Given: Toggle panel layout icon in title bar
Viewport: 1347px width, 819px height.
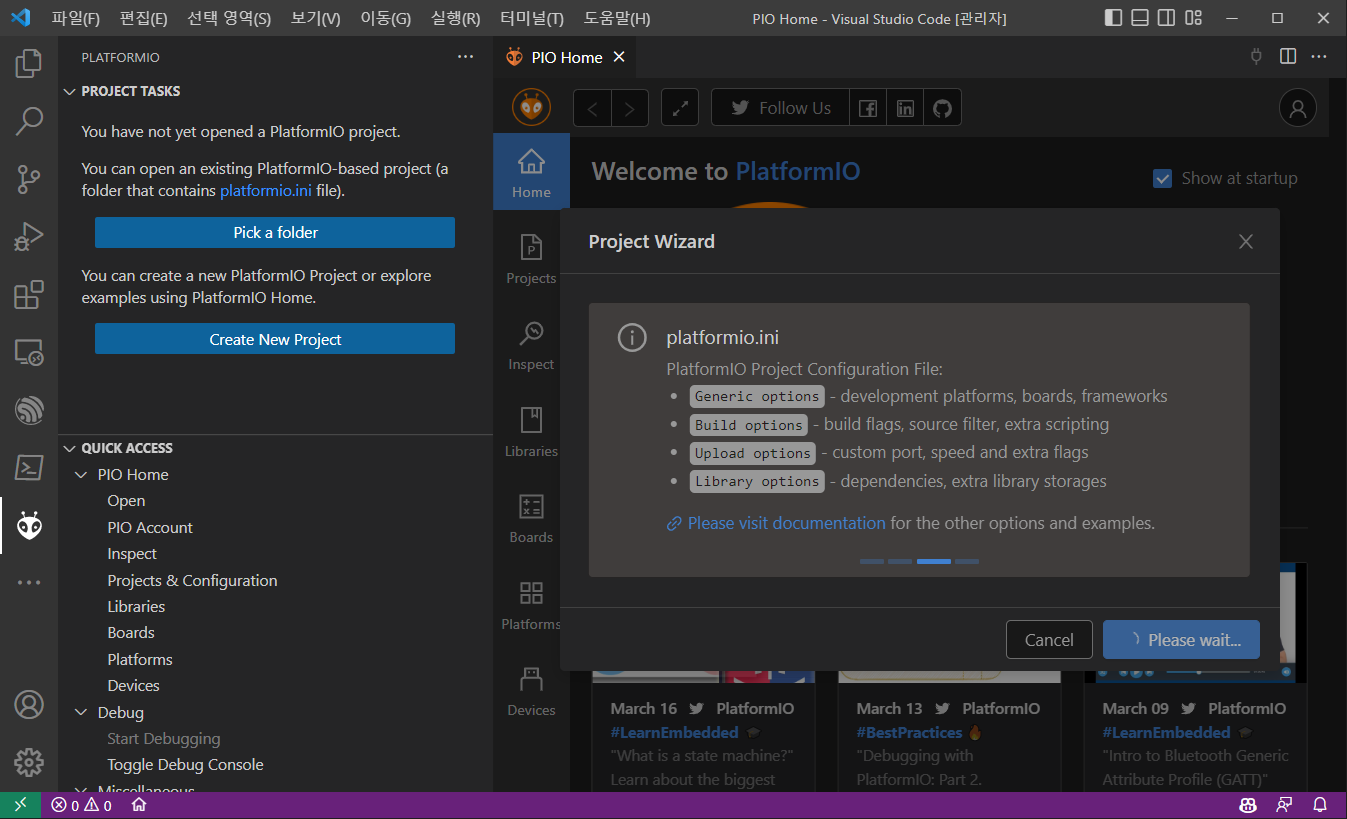Looking at the screenshot, I should (x=1140, y=18).
